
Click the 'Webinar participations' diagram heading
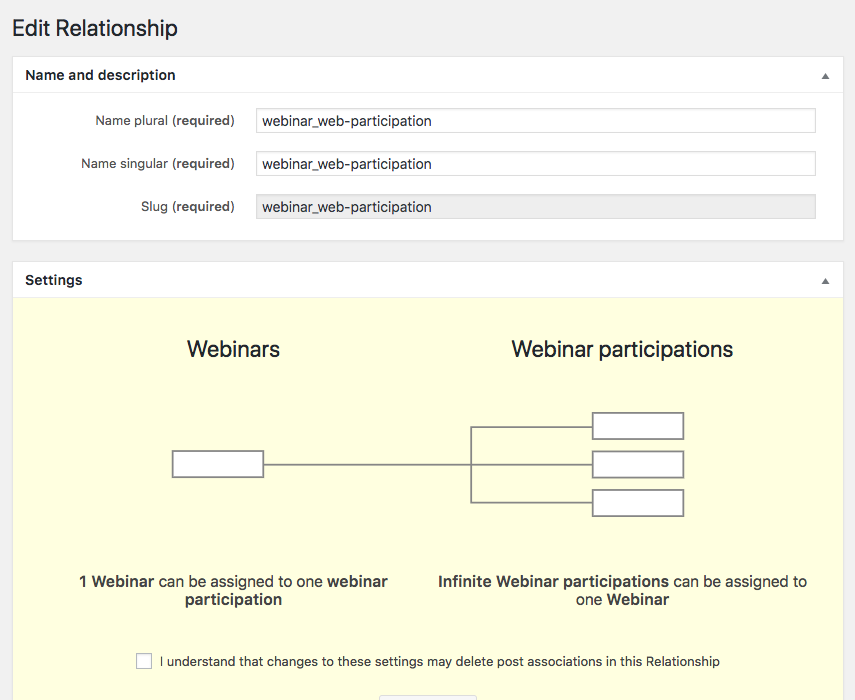pos(622,349)
